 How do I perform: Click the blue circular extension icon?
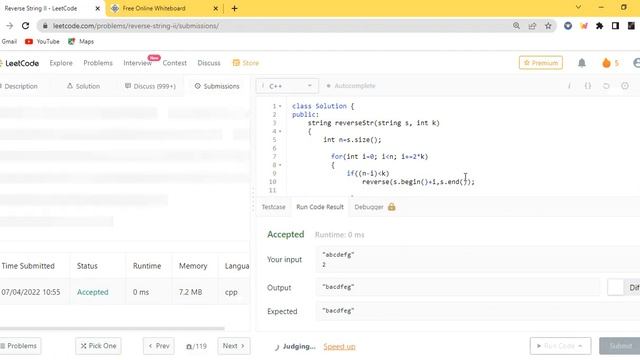568,26
